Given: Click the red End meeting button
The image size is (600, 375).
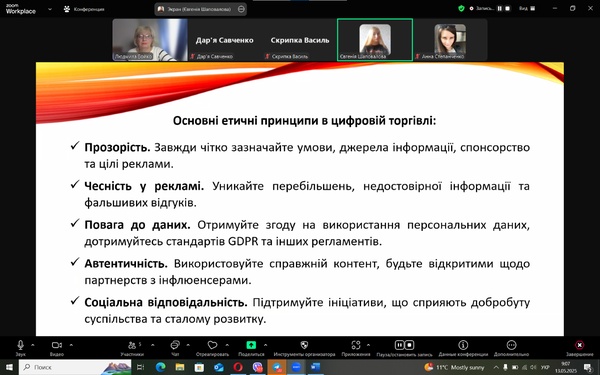Looking at the screenshot, I should 580,347.
